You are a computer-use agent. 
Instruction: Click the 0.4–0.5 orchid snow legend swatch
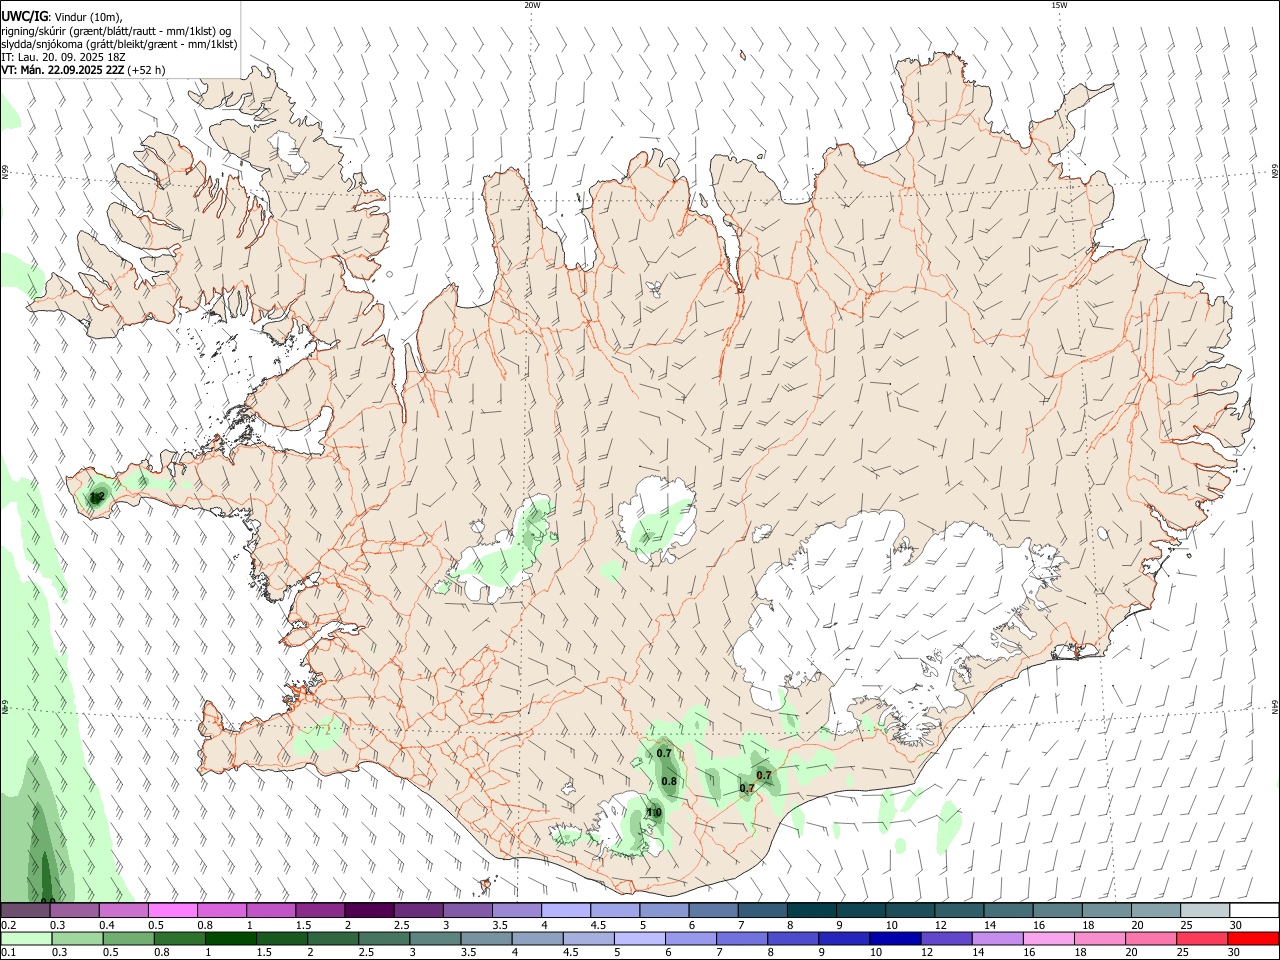click(124, 911)
